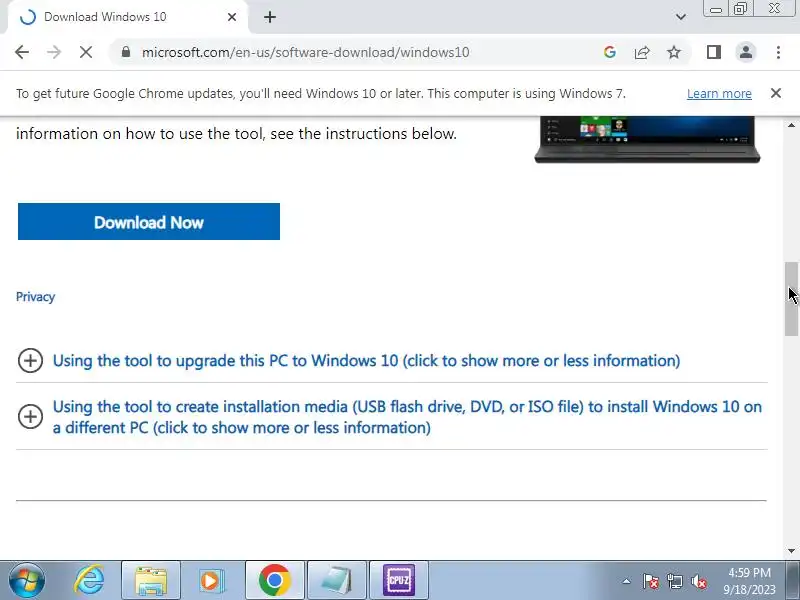The image size is (800, 600).
Task: Click the Action Center flag icon
Action: [x=650, y=581]
